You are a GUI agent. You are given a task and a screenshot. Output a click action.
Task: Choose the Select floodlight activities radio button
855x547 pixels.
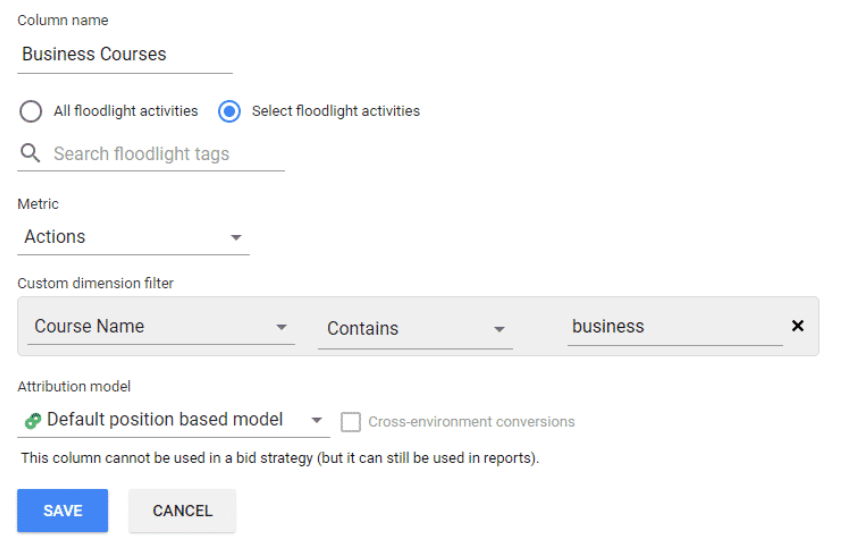pos(230,111)
